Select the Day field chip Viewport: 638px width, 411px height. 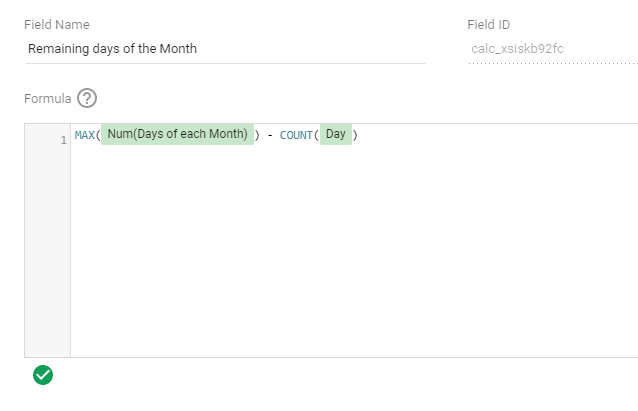335,135
